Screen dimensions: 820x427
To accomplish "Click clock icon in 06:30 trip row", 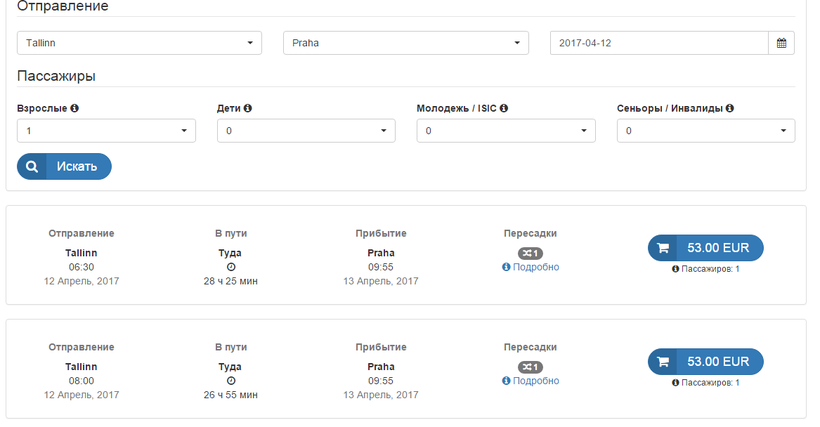I will pyautogui.click(x=231, y=267).
